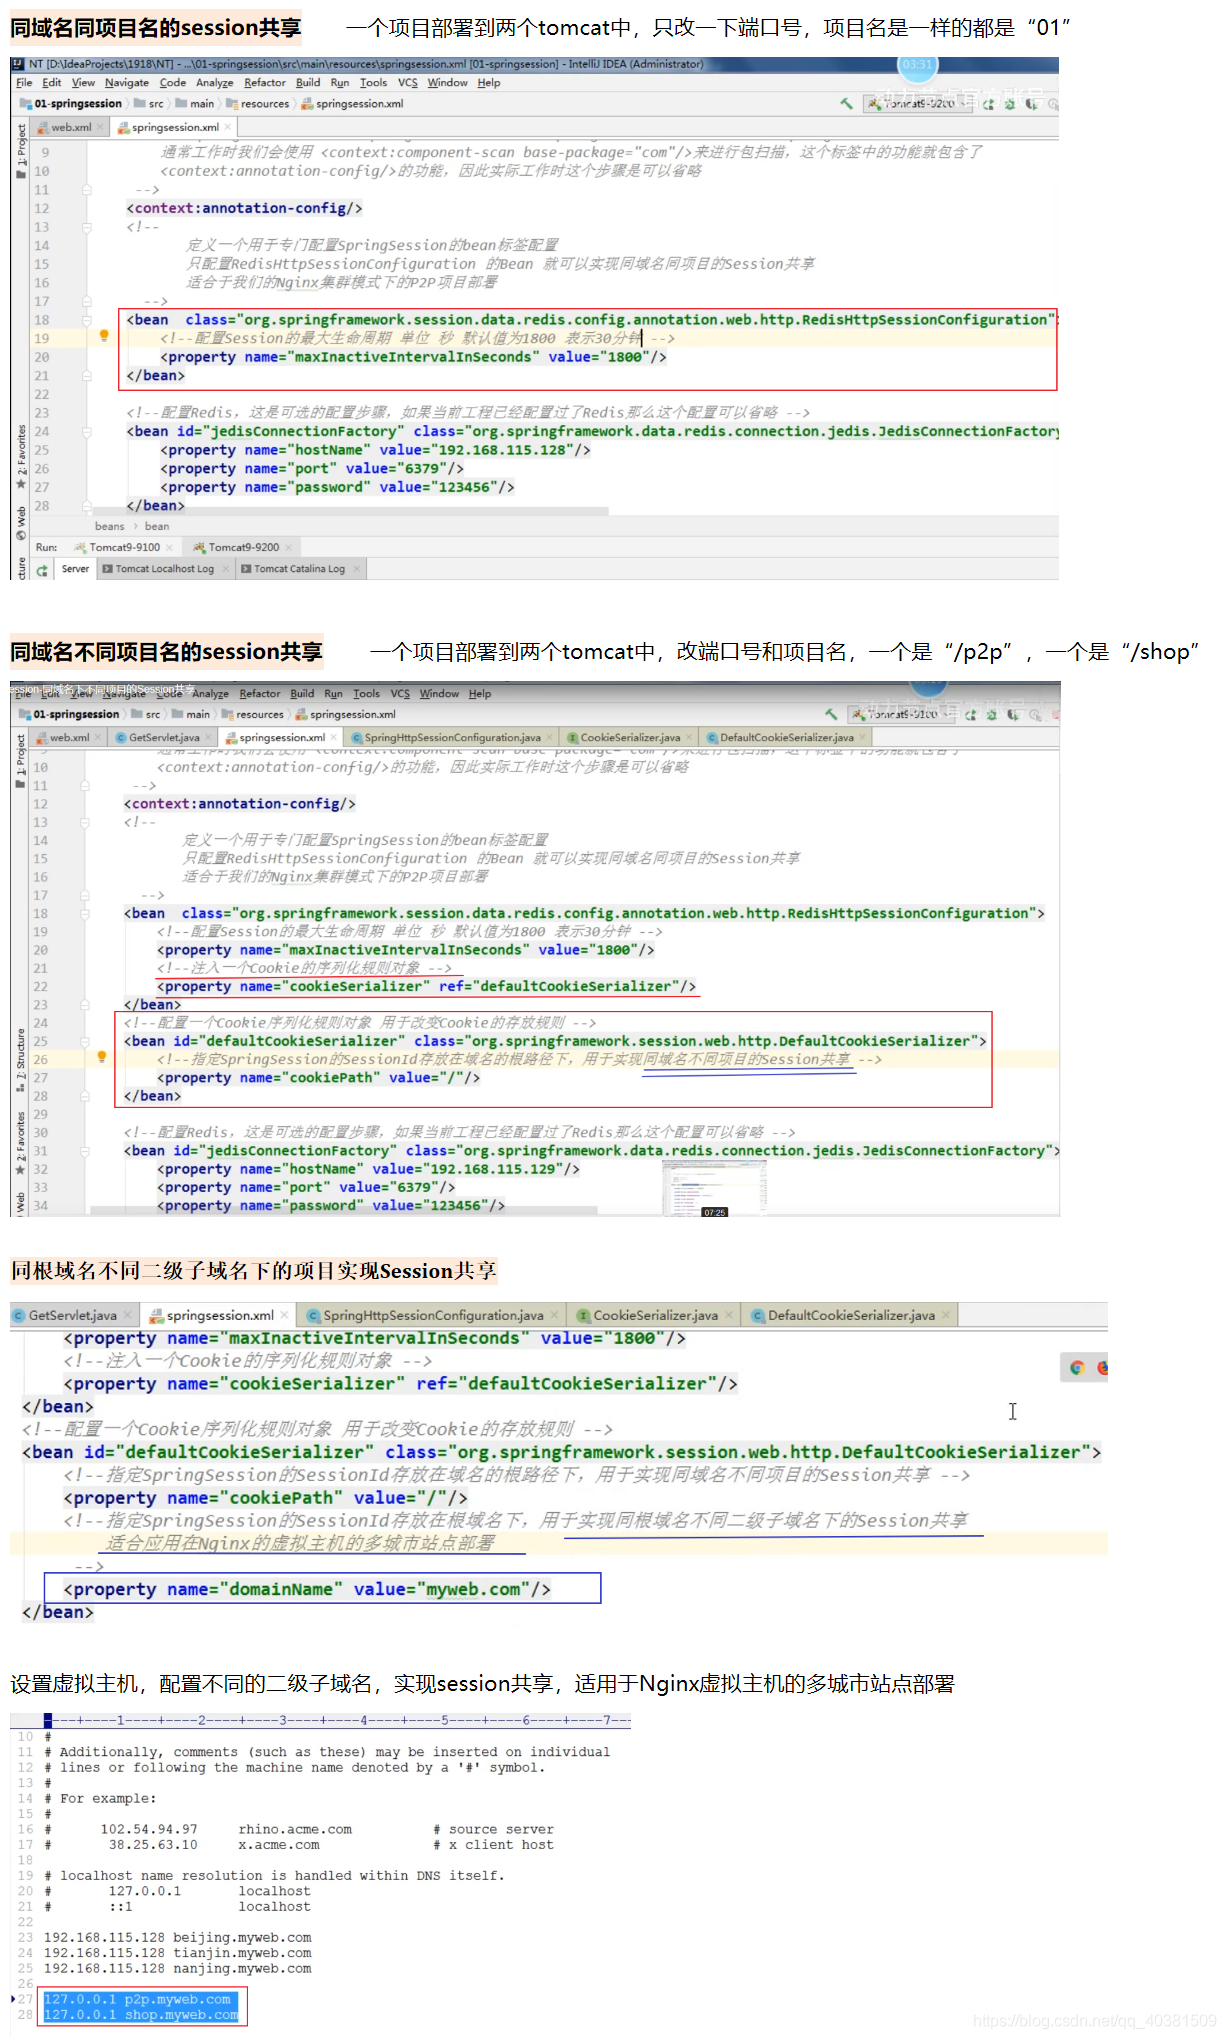Close DefaultCookieSerializer.java tab in third editor
The height and width of the screenshot is (2039, 1226).
pyautogui.click(x=946, y=1315)
